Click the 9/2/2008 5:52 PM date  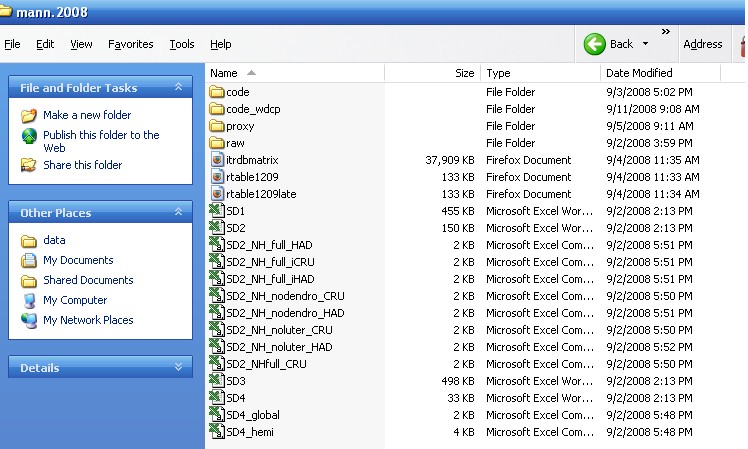click(649, 347)
